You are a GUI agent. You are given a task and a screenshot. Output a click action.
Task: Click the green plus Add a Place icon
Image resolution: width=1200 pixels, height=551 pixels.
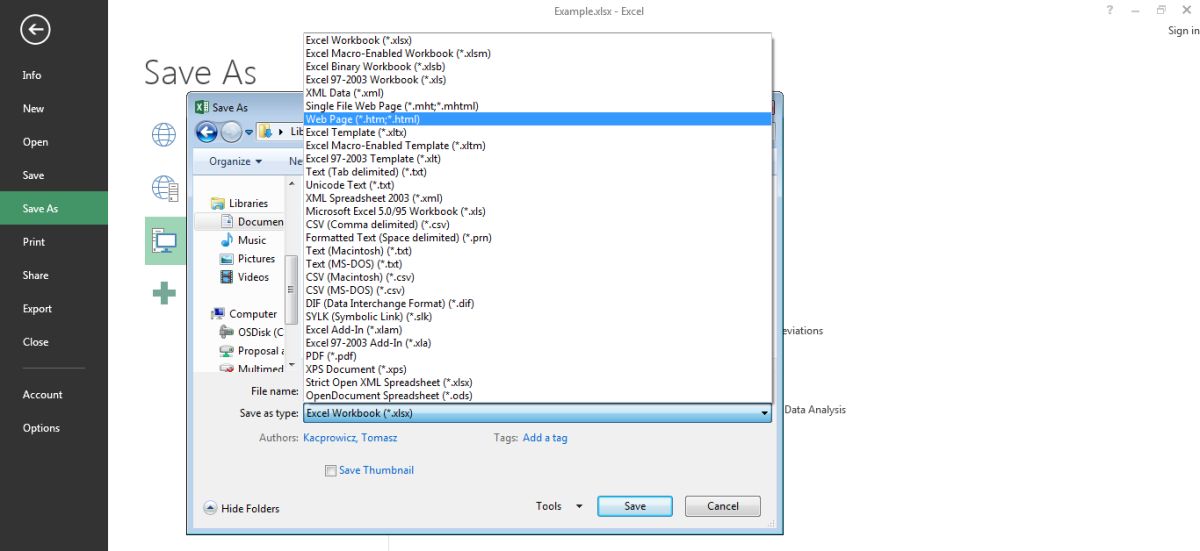pos(163,292)
